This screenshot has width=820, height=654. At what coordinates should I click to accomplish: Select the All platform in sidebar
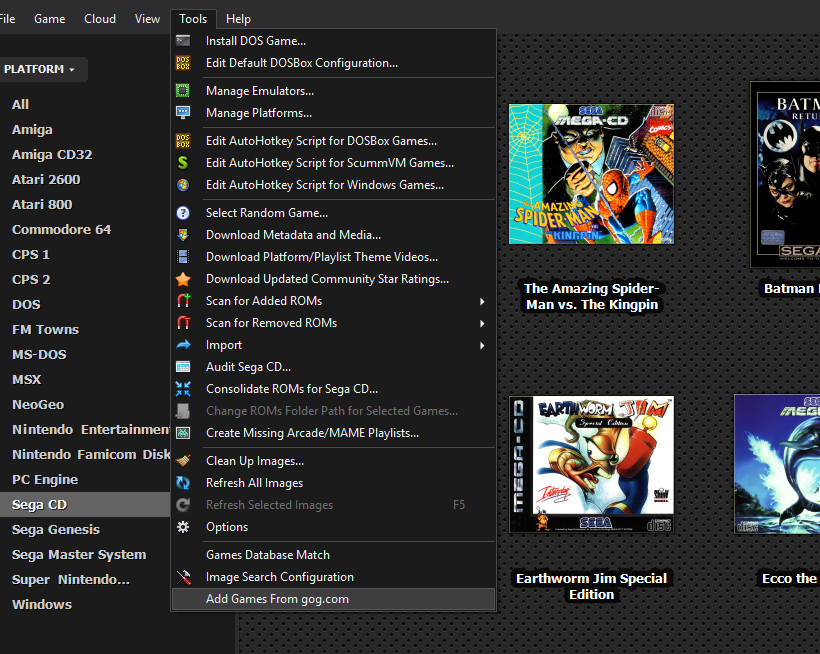[20, 105]
